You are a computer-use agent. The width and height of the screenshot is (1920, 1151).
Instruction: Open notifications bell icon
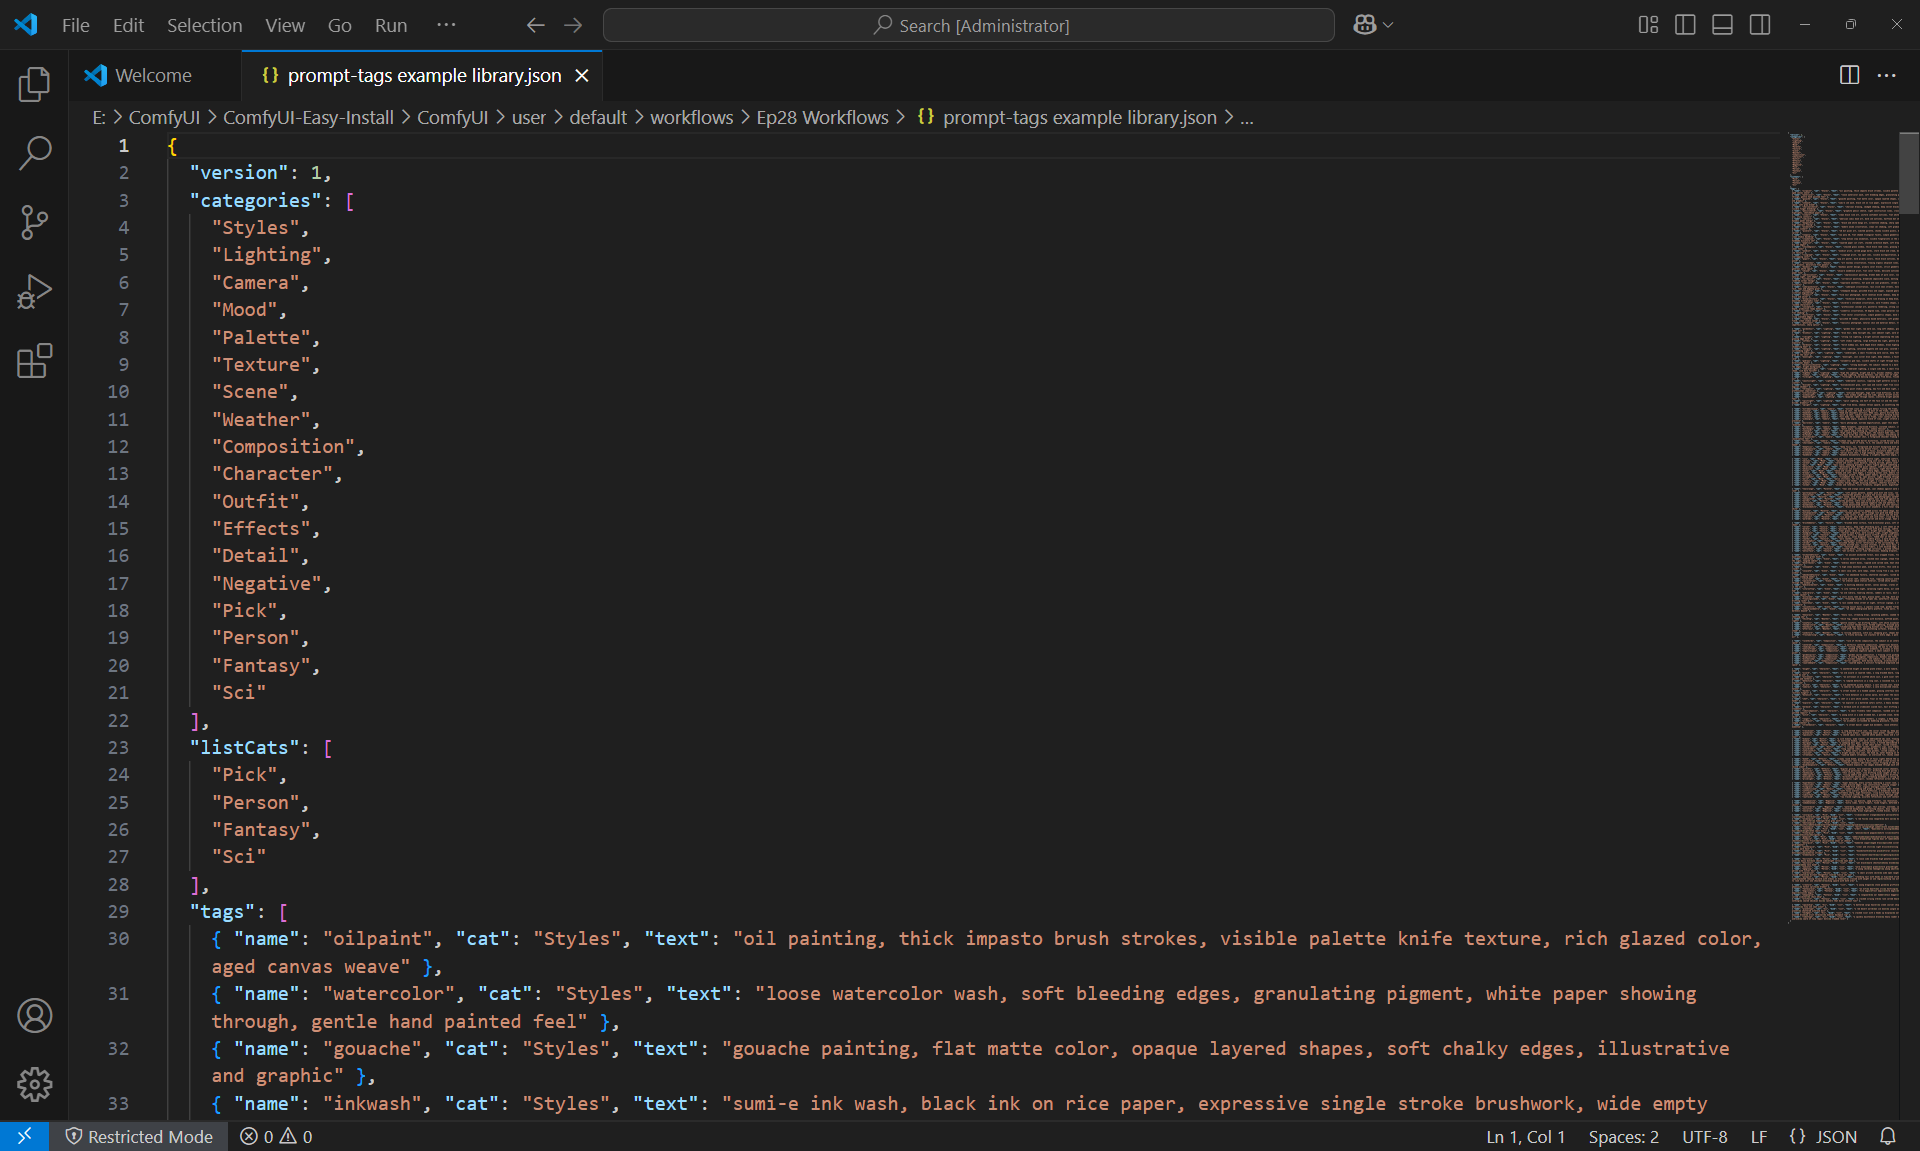coord(1887,1136)
